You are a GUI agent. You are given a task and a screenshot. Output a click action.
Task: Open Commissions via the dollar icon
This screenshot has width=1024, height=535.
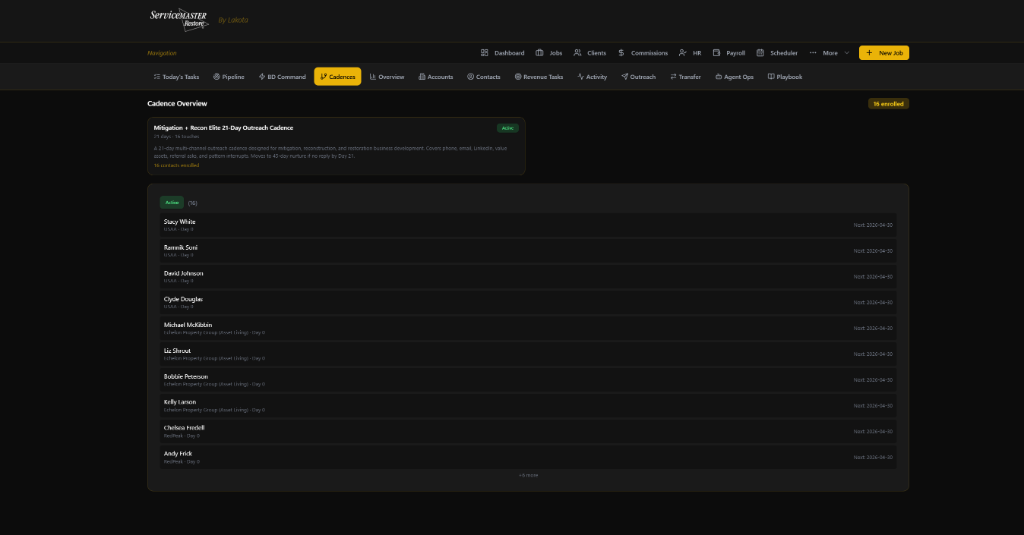tap(621, 53)
